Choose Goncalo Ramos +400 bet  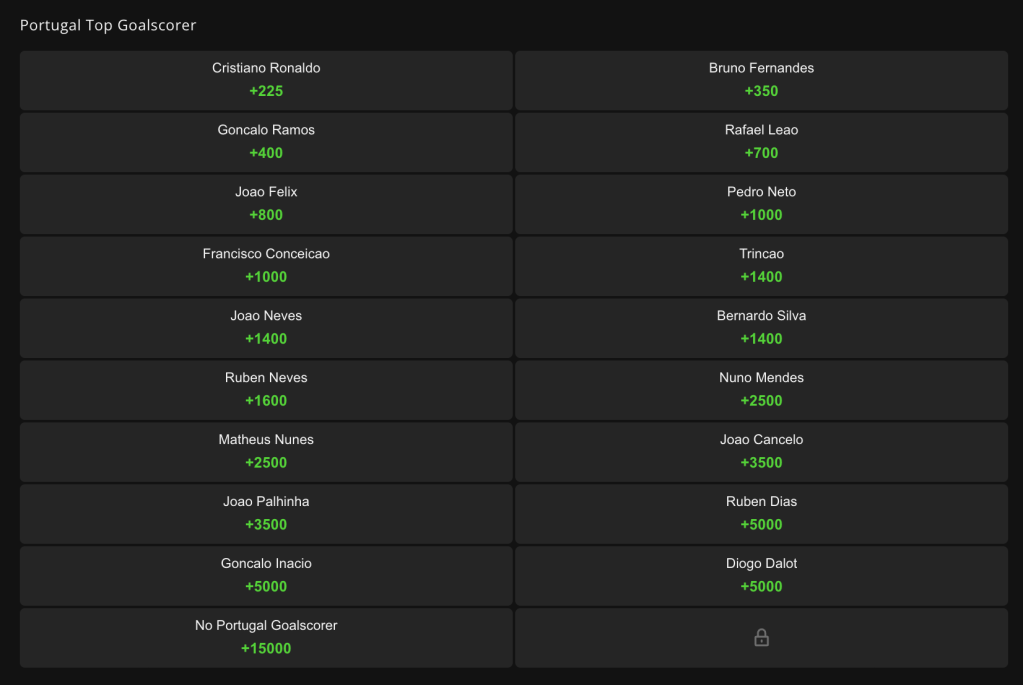point(266,142)
